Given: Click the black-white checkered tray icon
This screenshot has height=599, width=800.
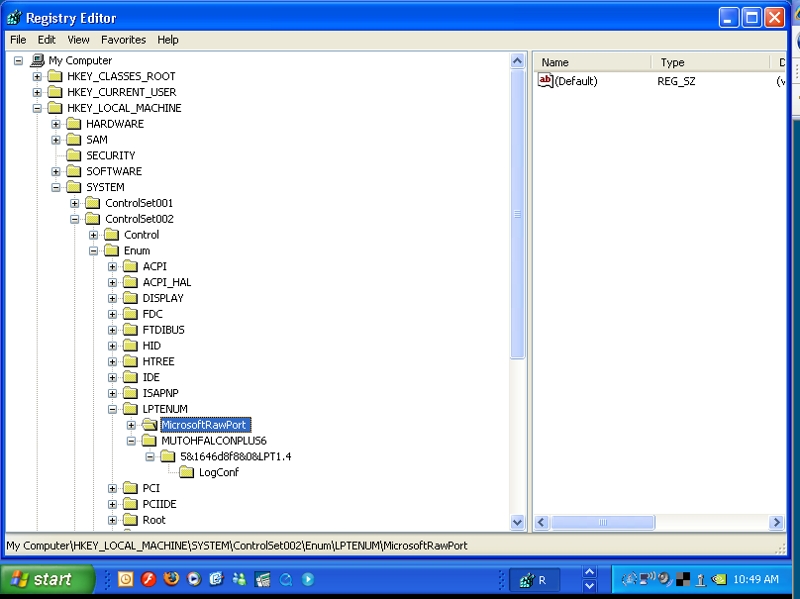Looking at the screenshot, I should [x=683, y=579].
